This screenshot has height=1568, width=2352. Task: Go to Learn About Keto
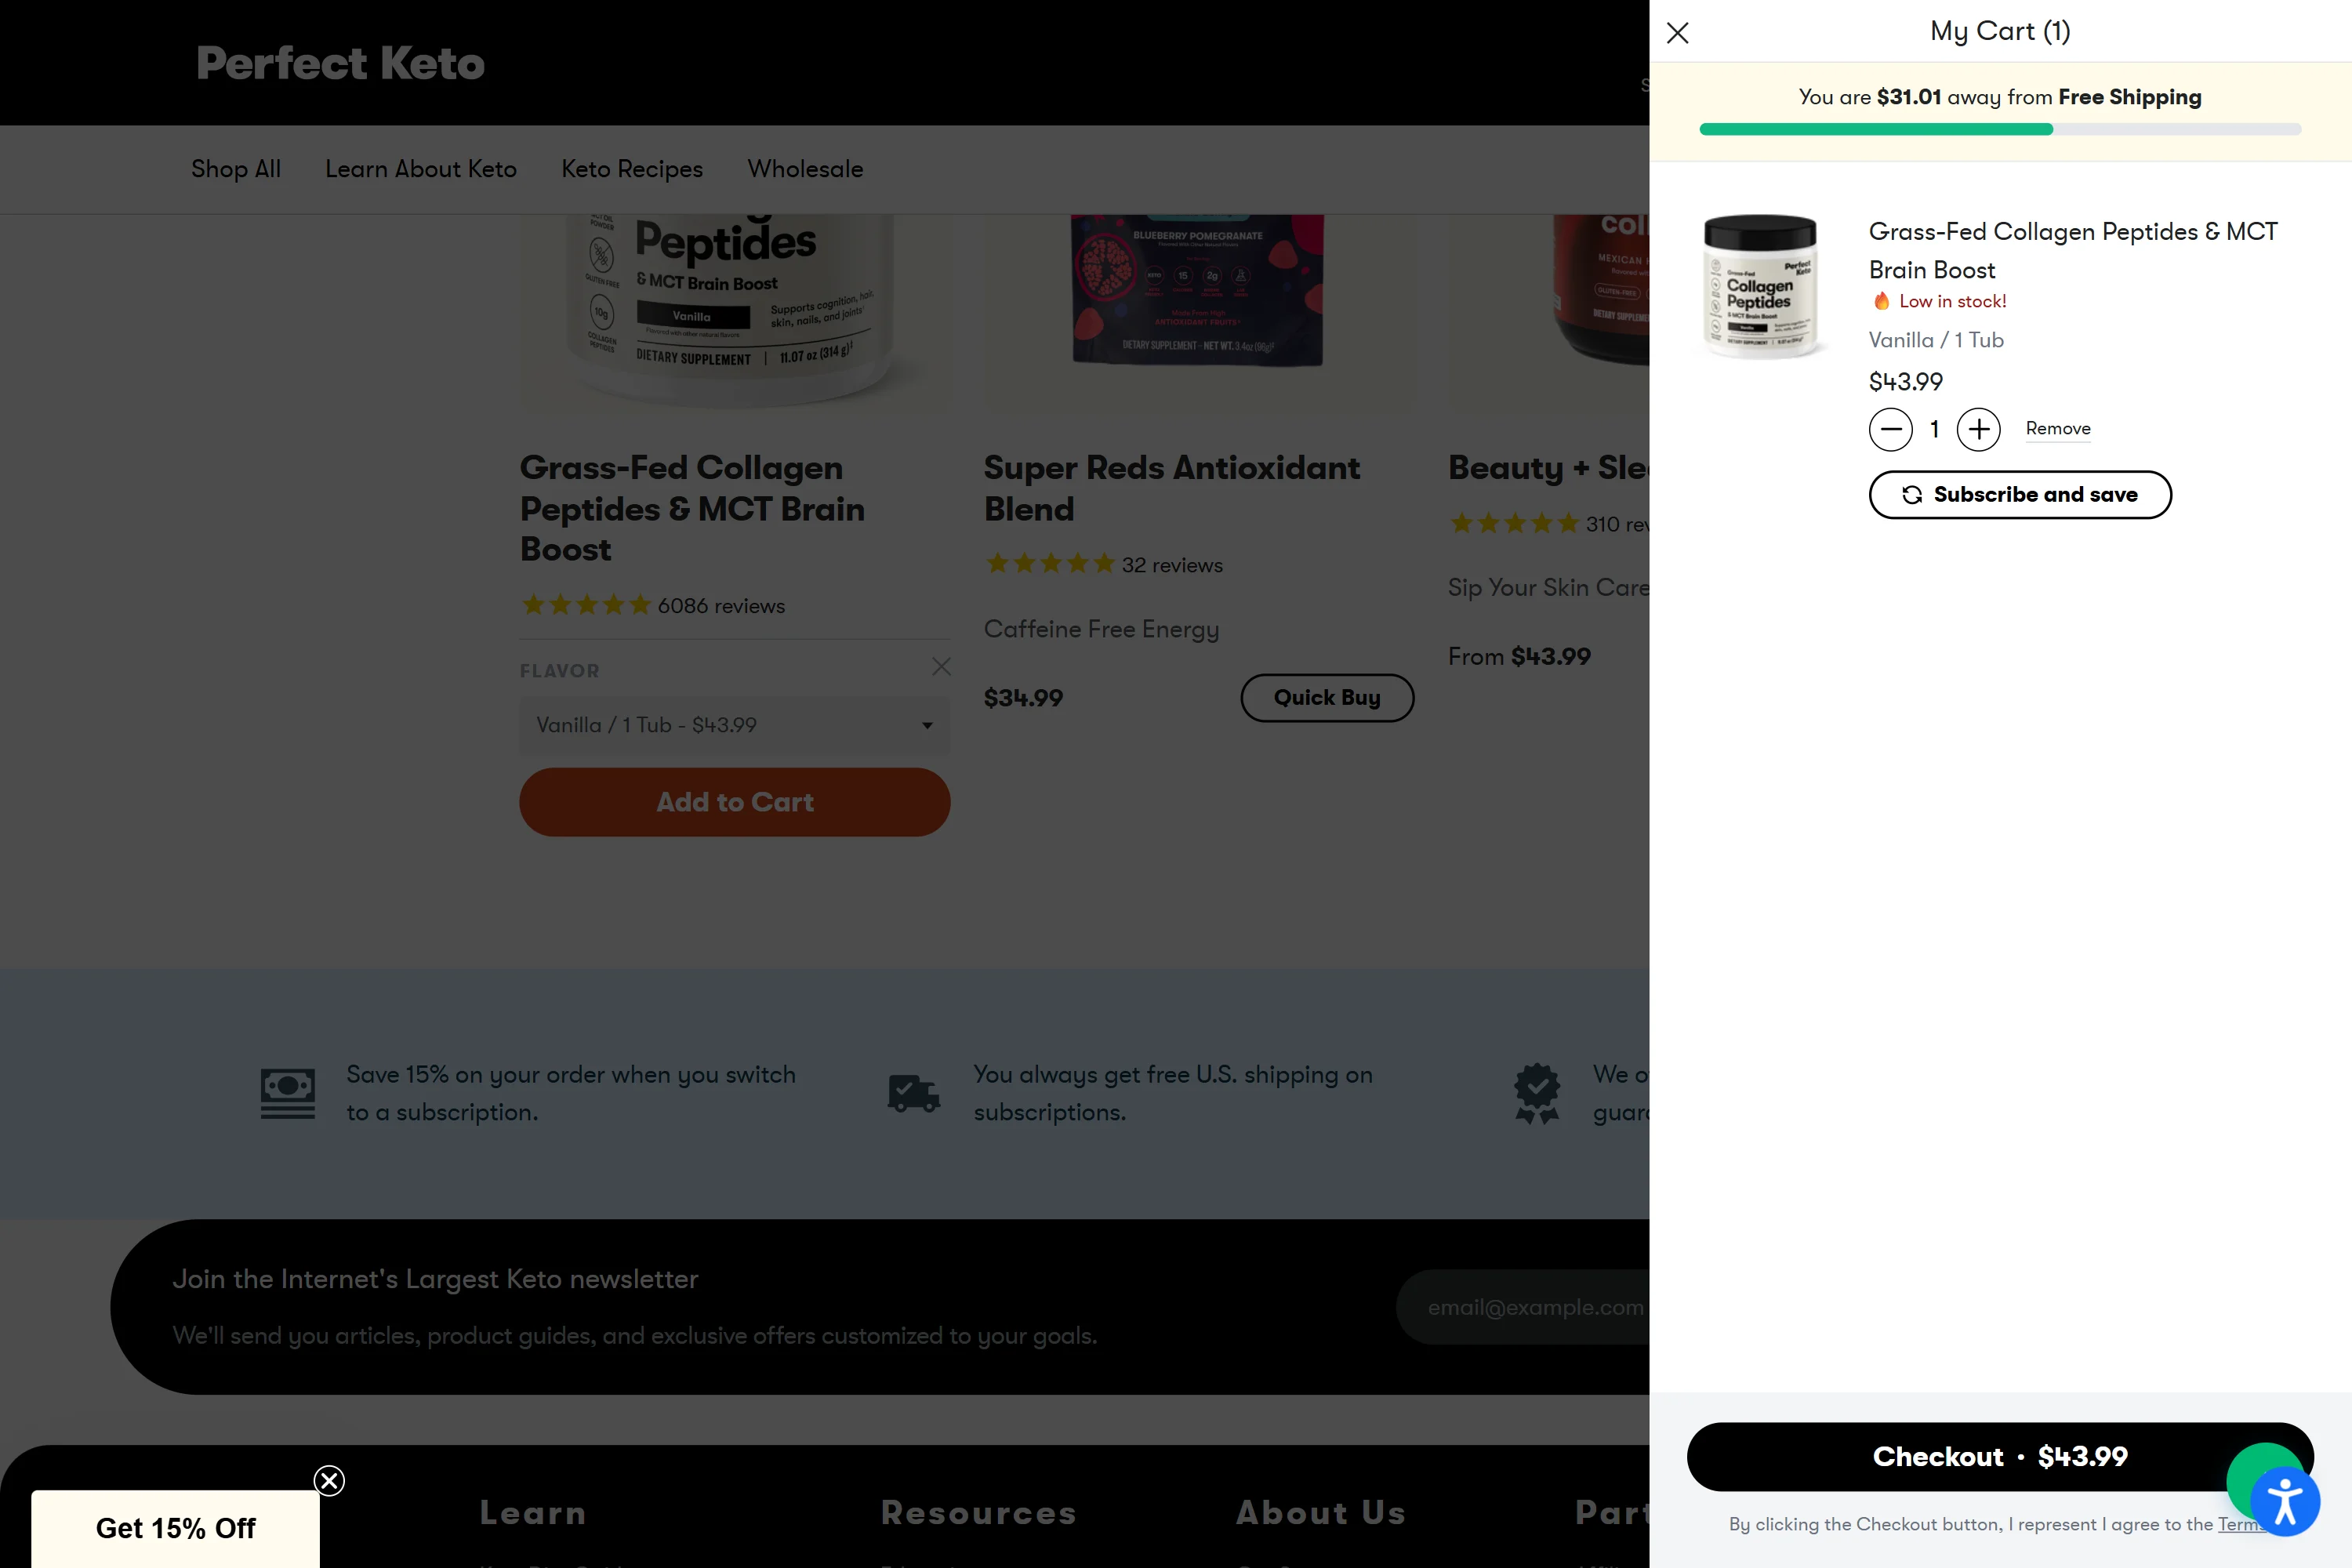coord(421,169)
